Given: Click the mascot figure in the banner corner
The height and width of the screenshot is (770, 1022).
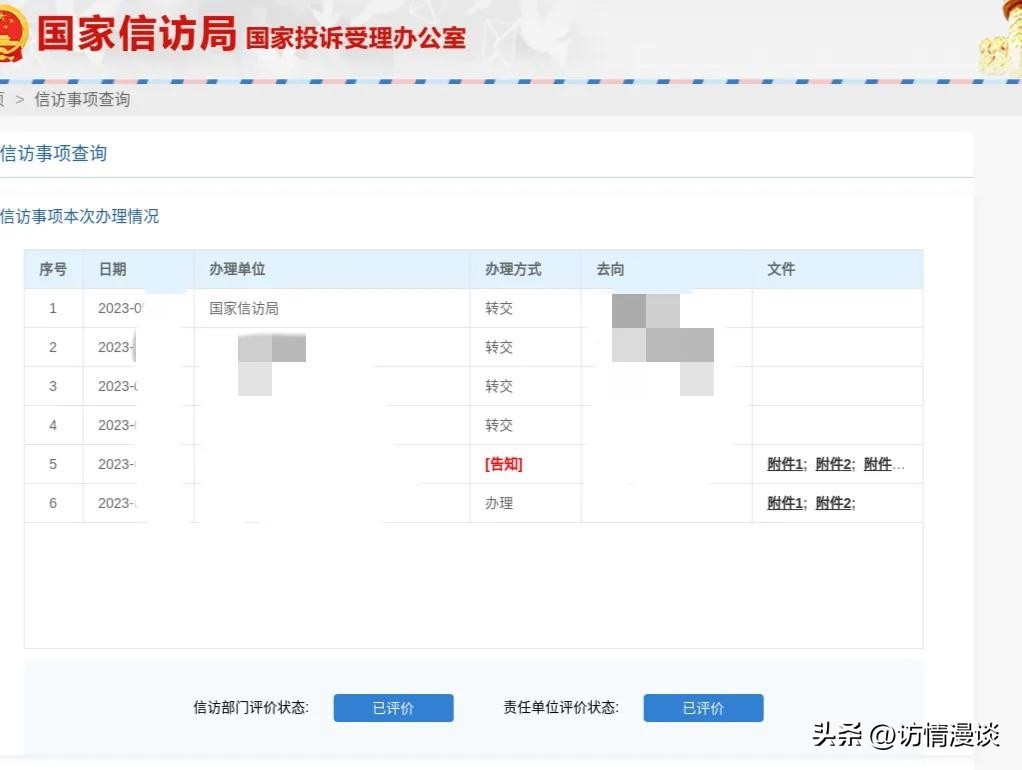Looking at the screenshot, I should [1000, 40].
